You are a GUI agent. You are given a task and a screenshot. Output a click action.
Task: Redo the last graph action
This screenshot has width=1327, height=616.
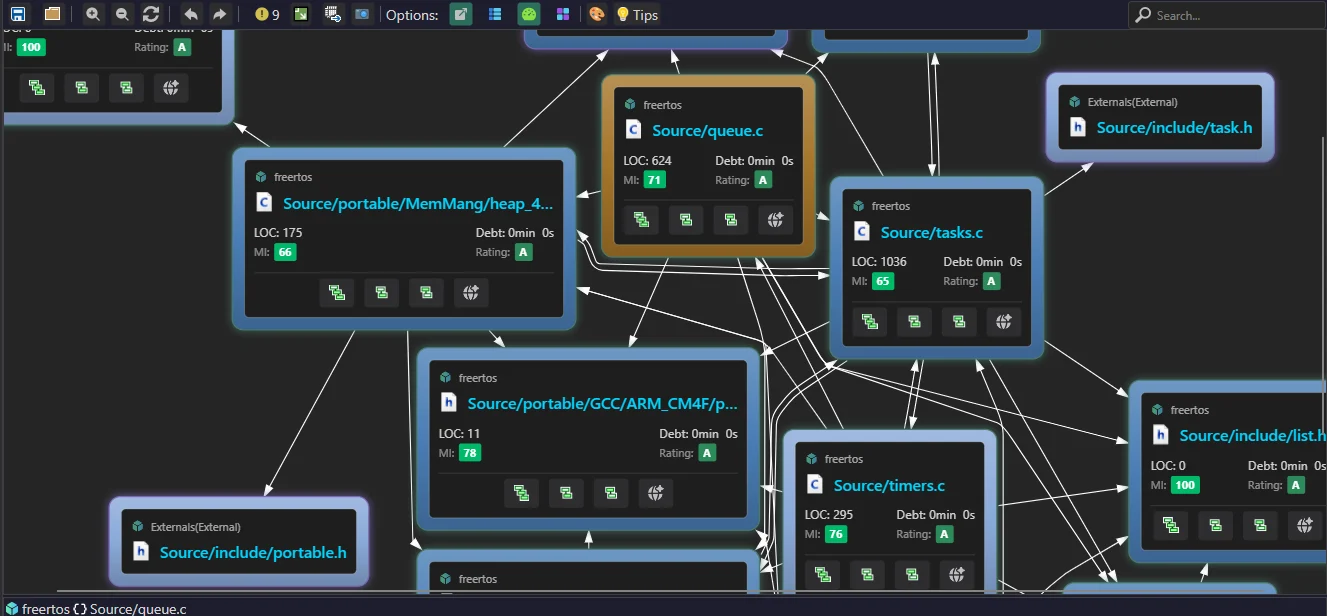coord(220,15)
